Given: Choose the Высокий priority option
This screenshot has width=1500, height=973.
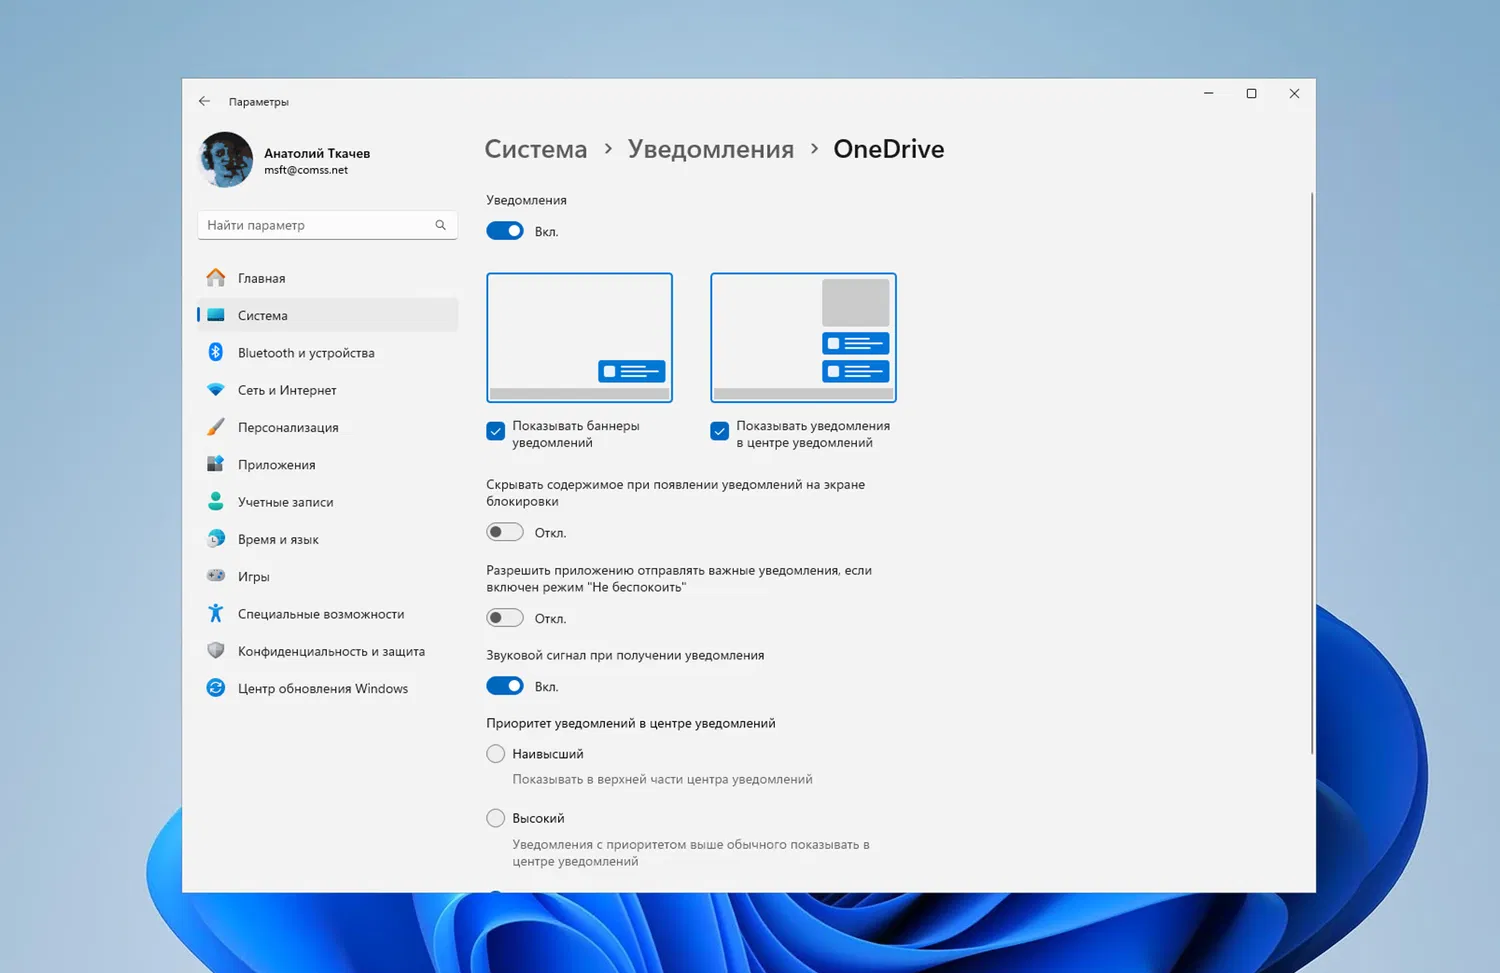Looking at the screenshot, I should (x=496, y=818).
